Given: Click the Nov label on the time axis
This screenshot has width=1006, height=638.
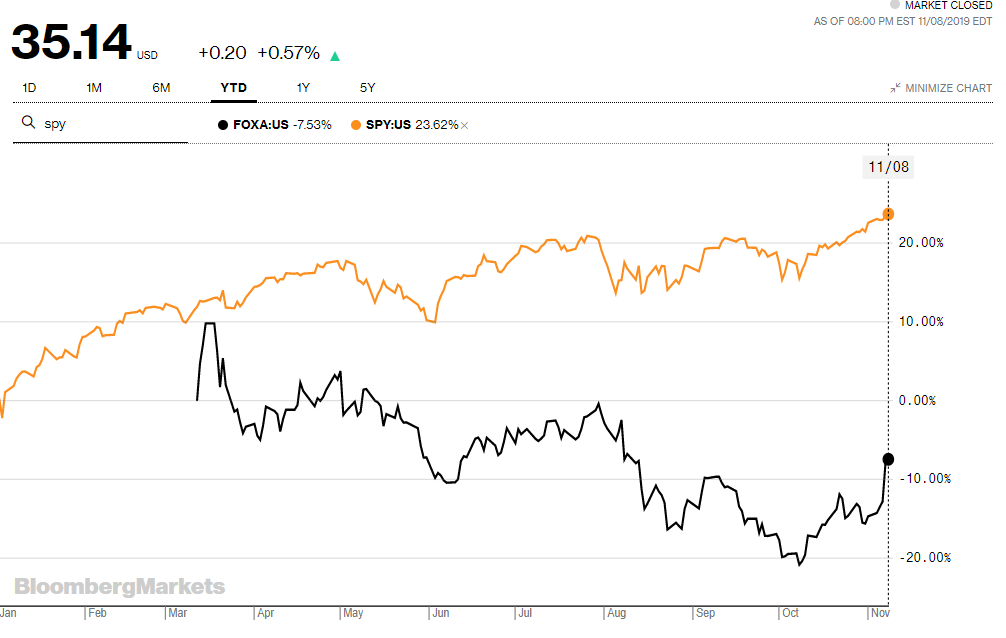Looking at the screenshot, I should (879, 613).
